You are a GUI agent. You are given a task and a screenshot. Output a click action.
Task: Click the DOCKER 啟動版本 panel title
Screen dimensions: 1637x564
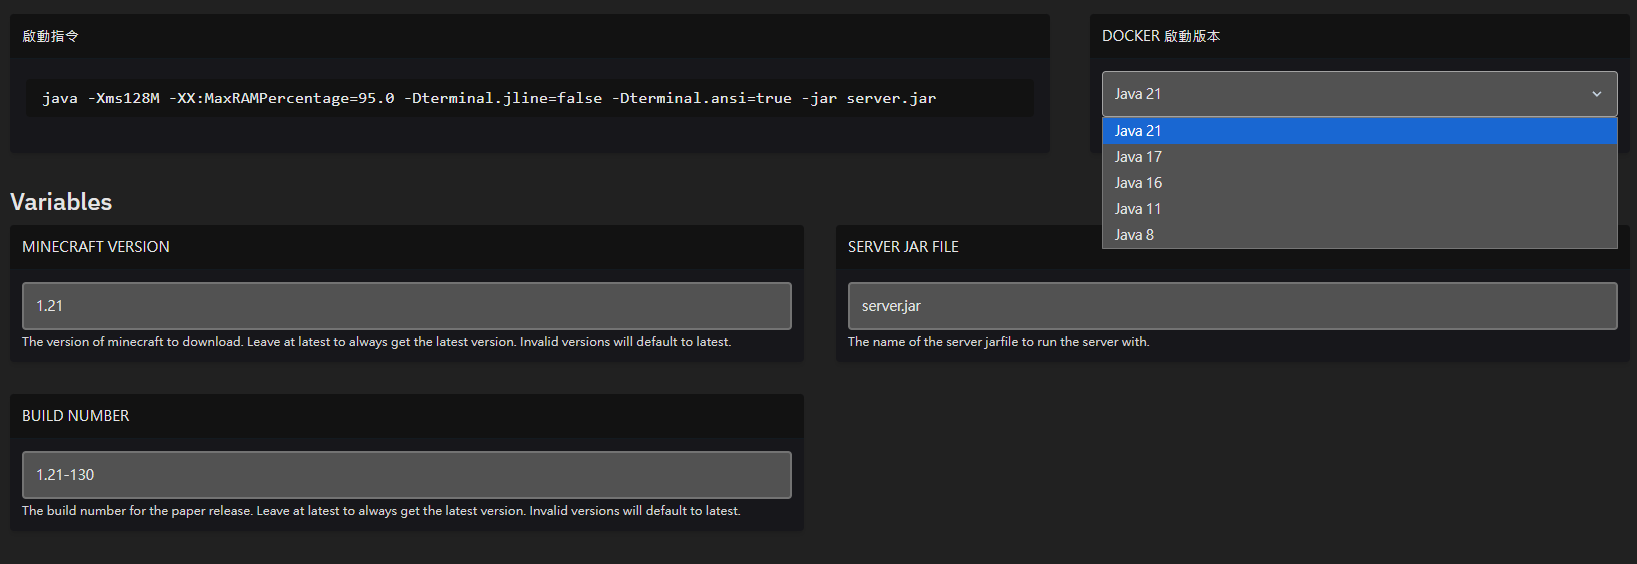[1161, 36]
